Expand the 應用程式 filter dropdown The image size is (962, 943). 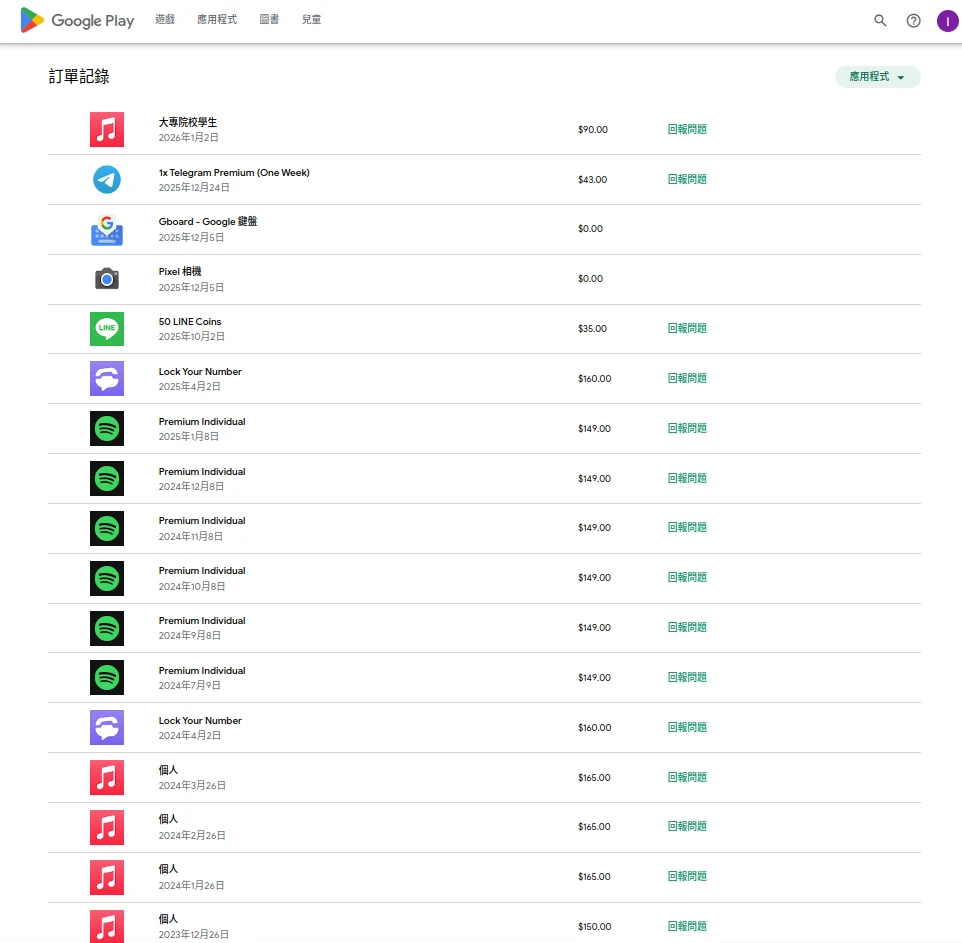(877, 77)
